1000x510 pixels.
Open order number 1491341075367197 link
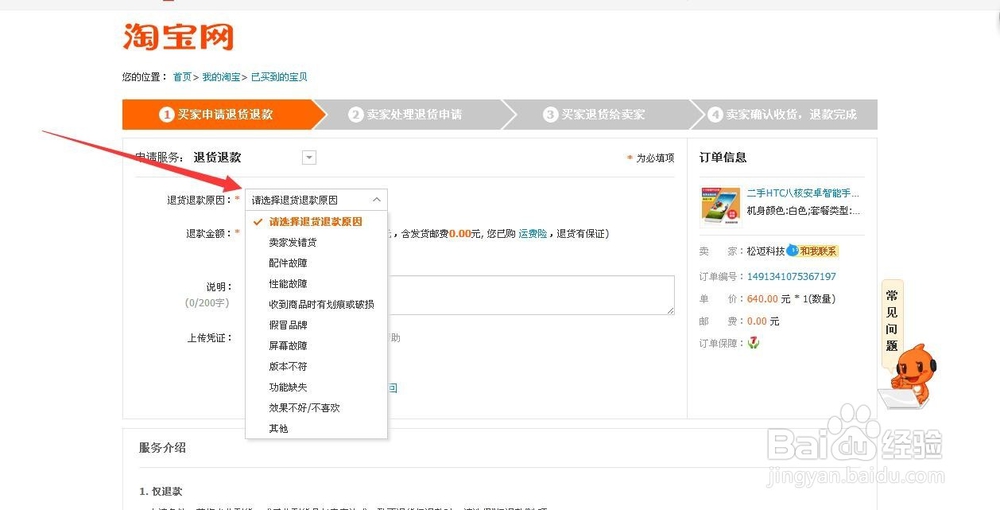click(791, 276)
